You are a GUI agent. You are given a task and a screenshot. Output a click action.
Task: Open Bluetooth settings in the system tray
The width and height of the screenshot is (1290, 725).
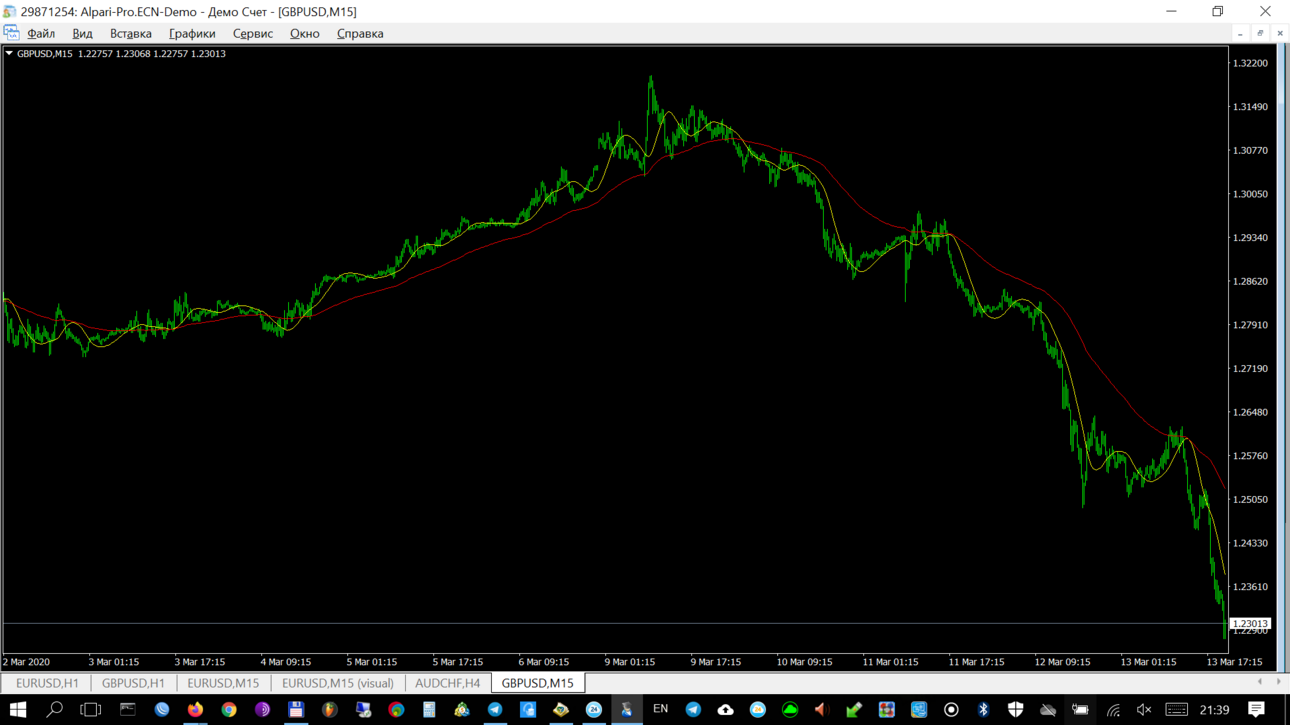point(983,710)
